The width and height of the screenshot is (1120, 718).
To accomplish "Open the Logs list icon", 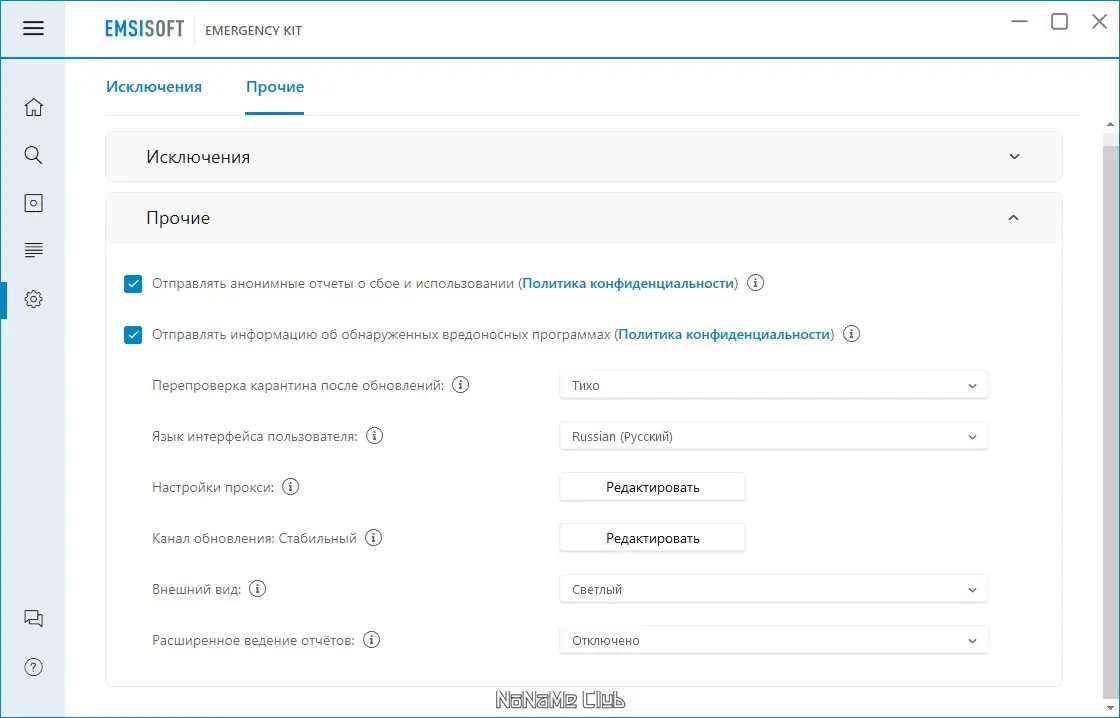I will (x=33, y=250).
